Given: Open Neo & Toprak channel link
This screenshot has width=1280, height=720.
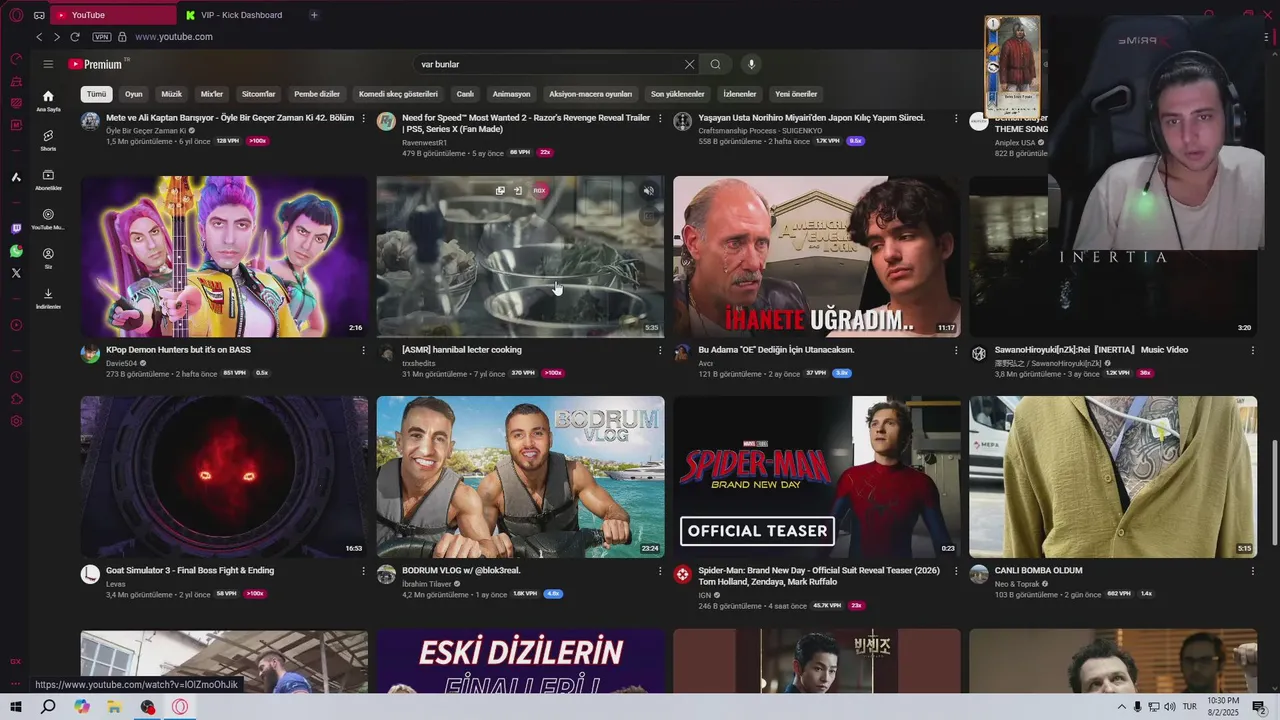Looking at the screenshot, I should [x=1016, y=583].
